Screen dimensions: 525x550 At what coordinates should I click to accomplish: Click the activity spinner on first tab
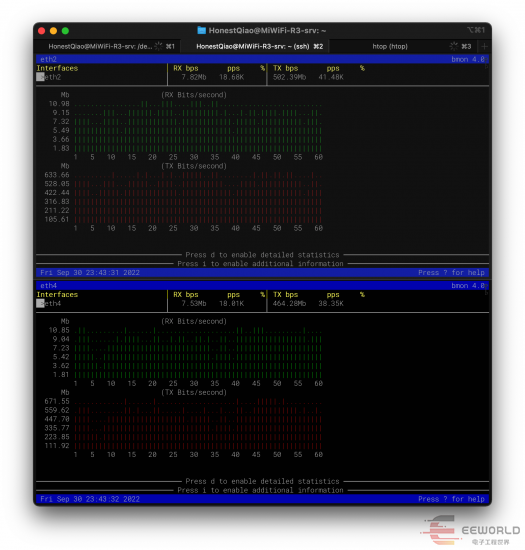pos(159,46)
